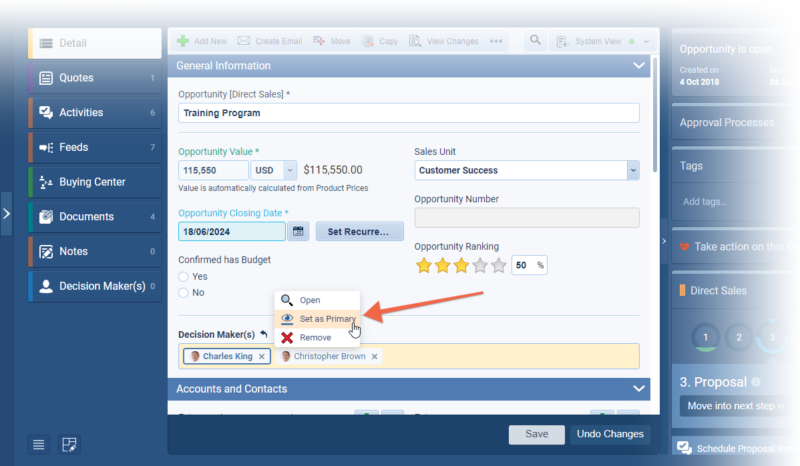The image size is (800, 466).
Task: Set ranking to fifth star
Action: [499, 265]
